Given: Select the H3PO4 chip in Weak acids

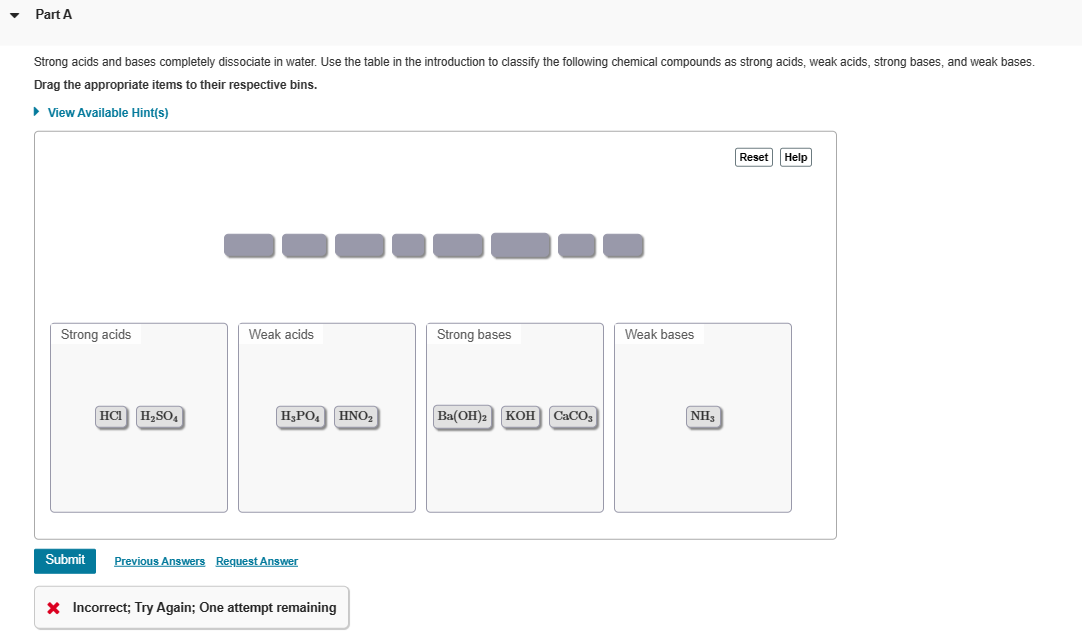Looking at the screenshot, I should pyautogui.click(x=301, y=417).
